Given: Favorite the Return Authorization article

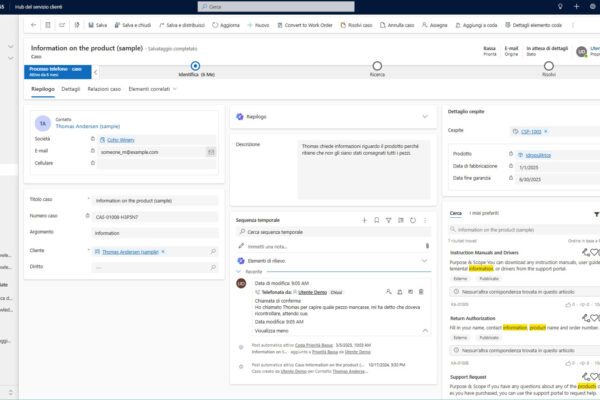Looking at the screenshot, I should (x=593, y=318).
